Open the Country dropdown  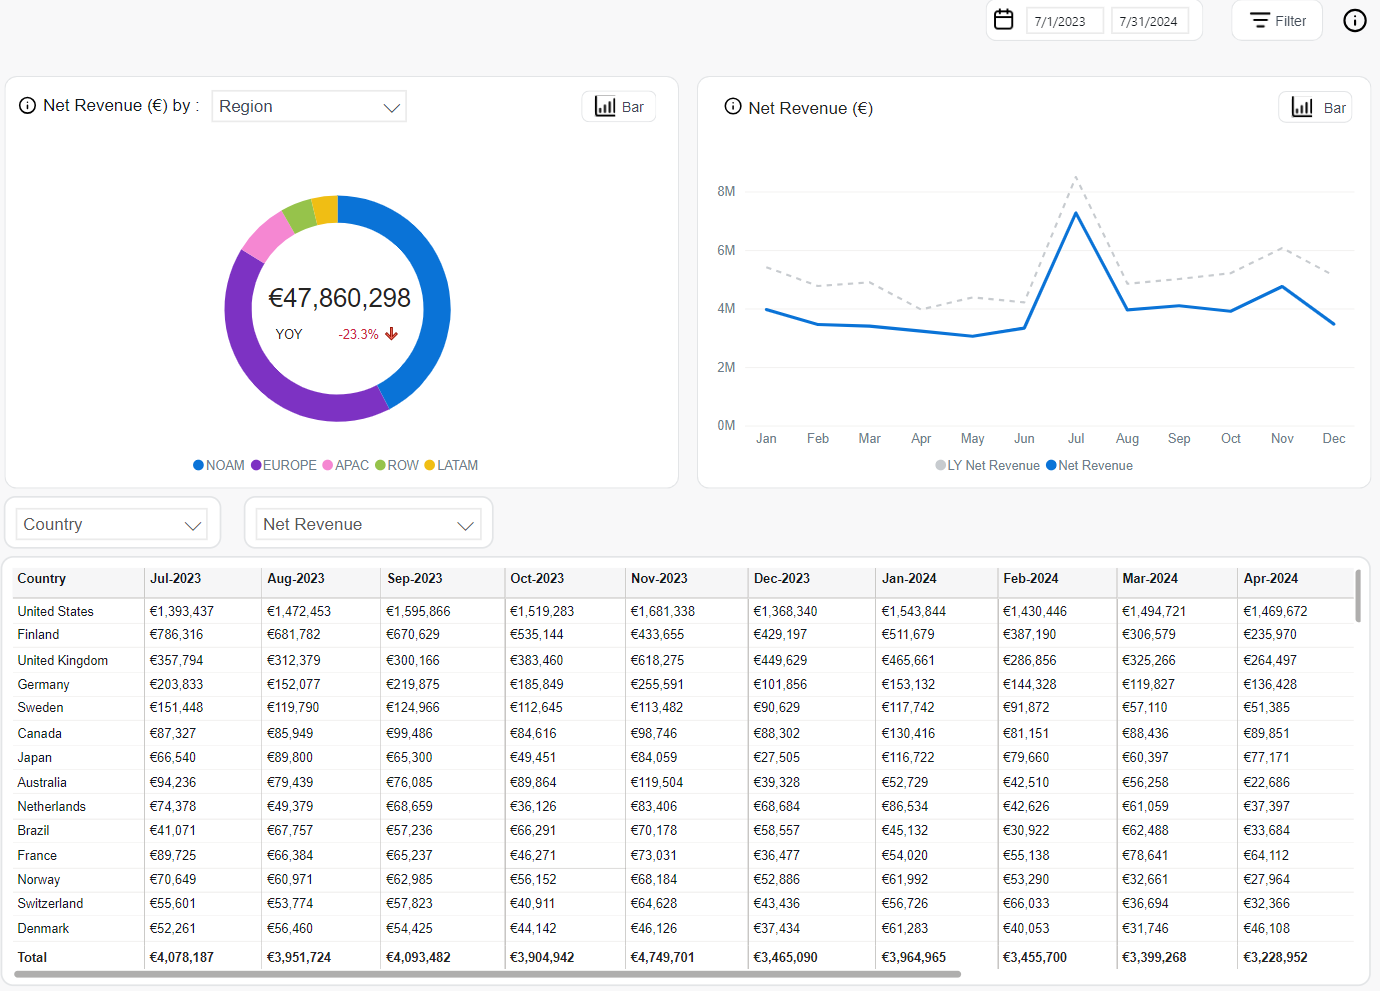112,524
